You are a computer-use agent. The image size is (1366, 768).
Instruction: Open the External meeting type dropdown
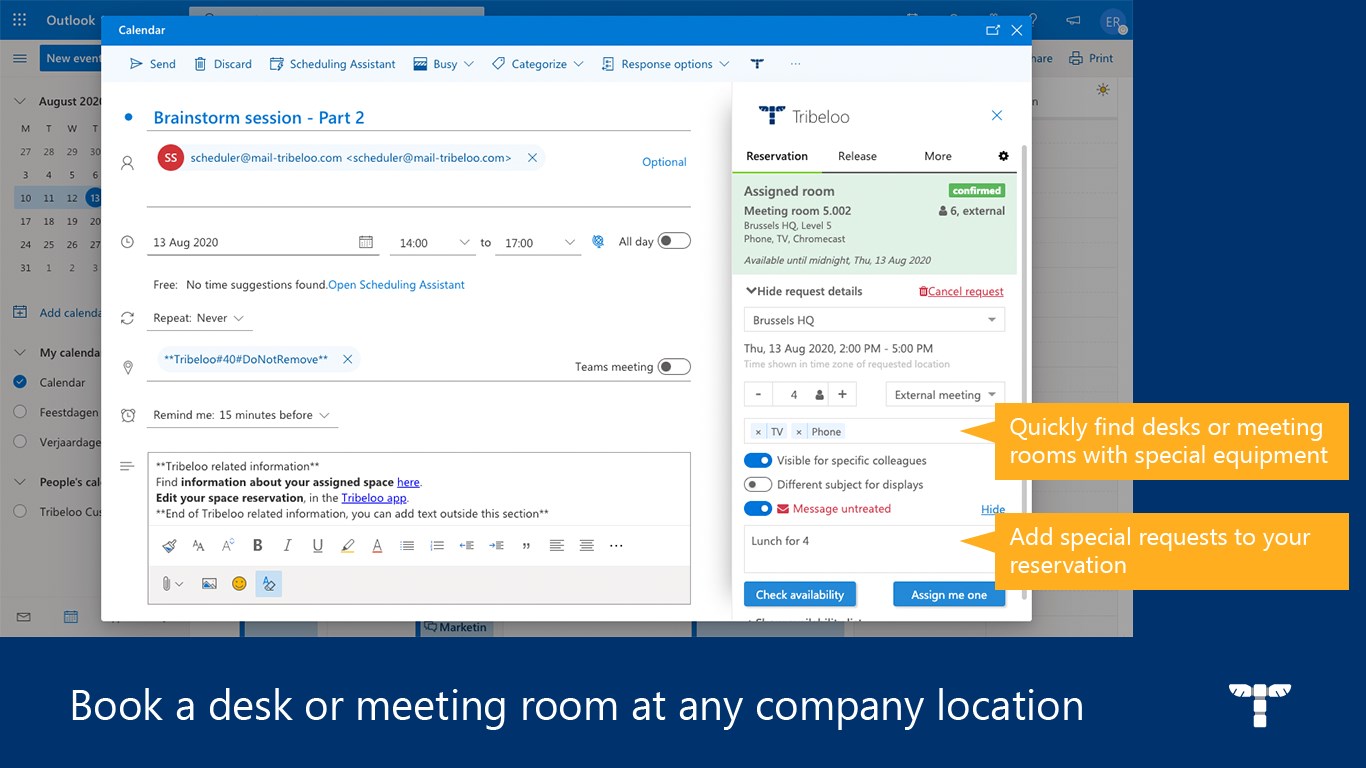pyautogui.click(x=945, y=395)
